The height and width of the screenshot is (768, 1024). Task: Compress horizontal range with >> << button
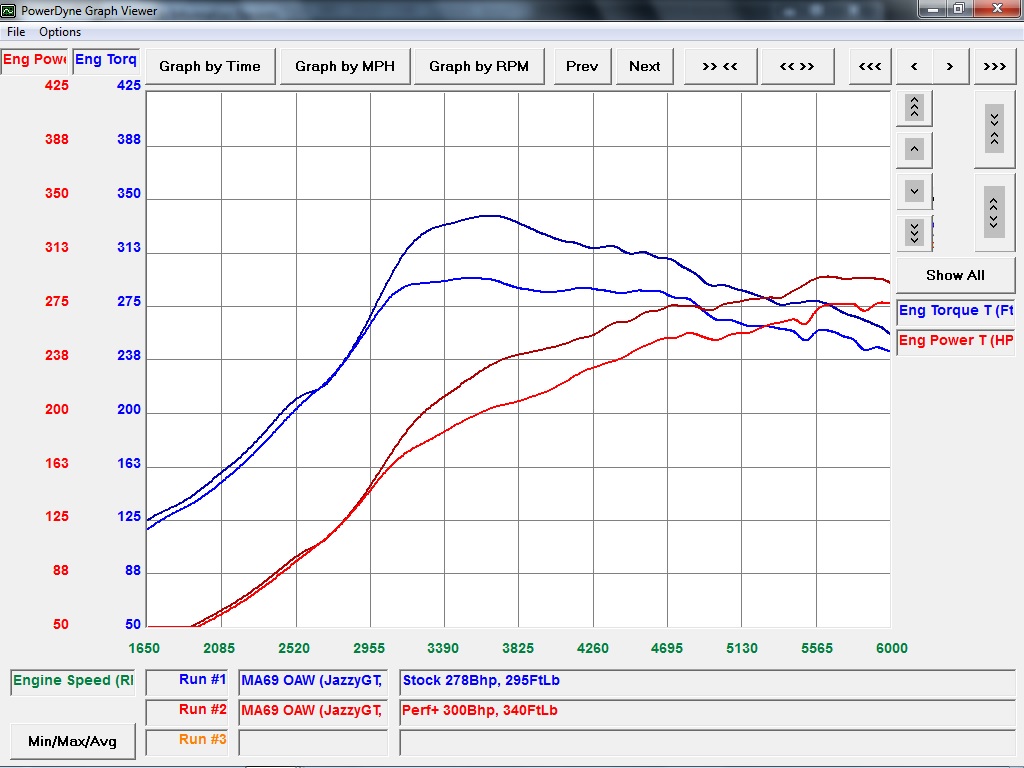coord(720,67)
